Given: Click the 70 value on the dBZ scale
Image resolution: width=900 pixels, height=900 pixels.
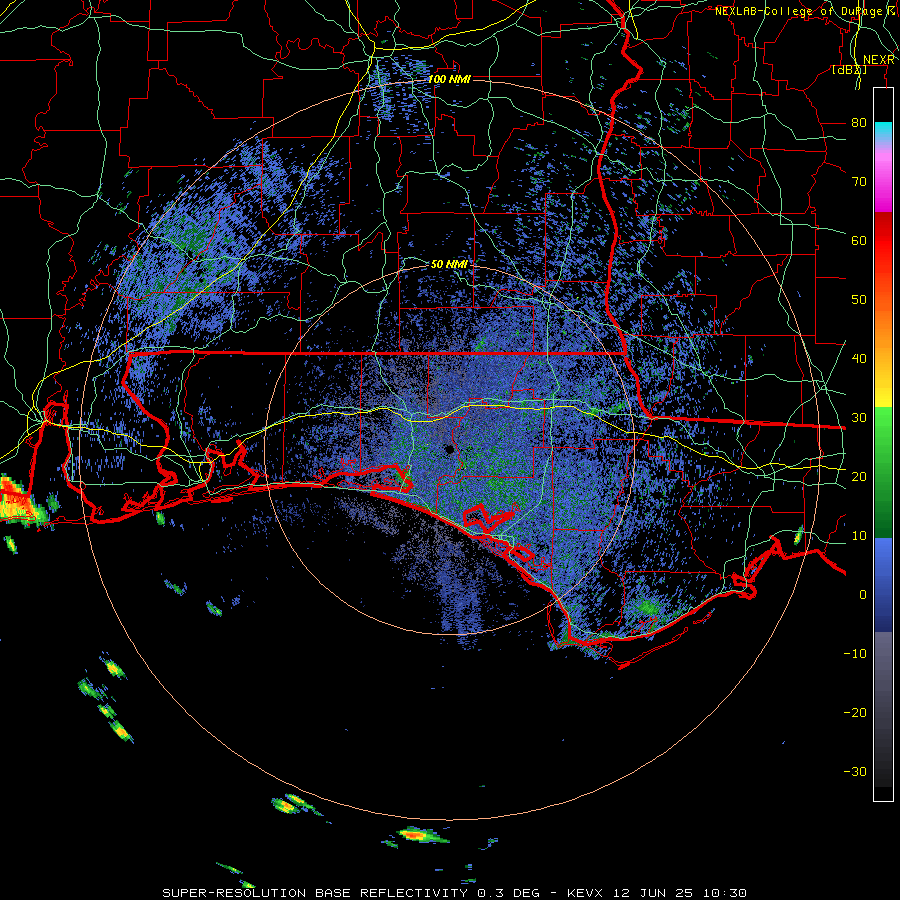Looking at the screenshot, I should pos(859,181).
